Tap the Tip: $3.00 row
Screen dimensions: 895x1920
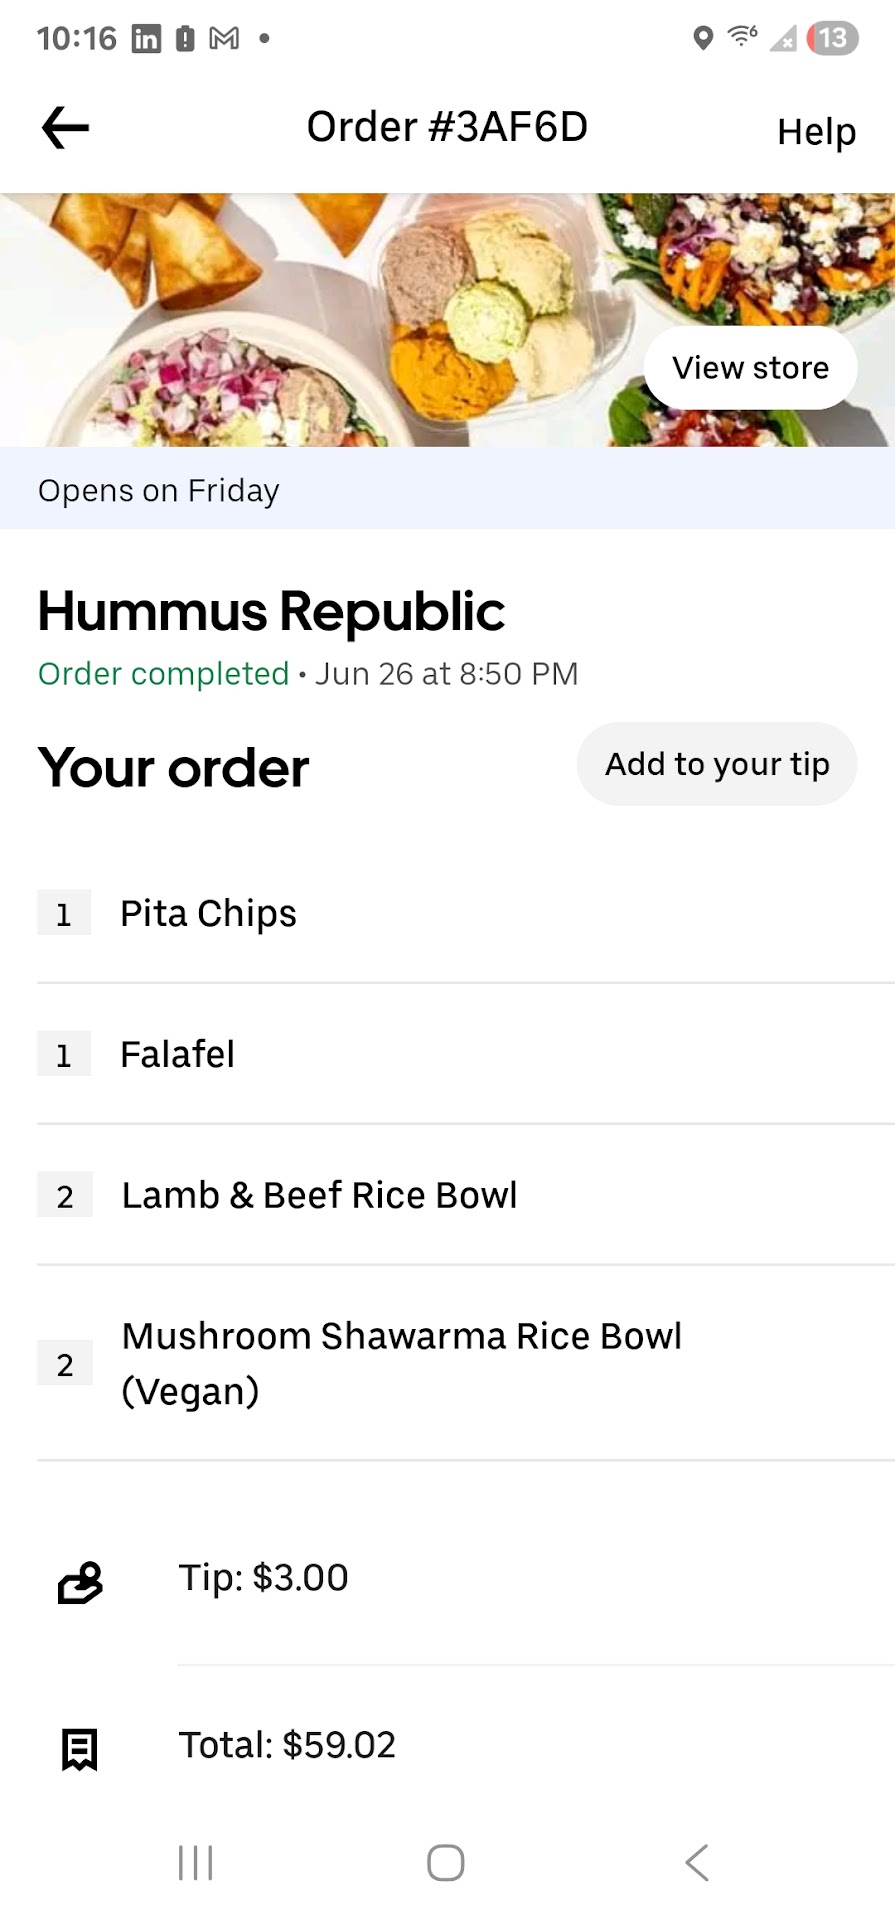point(263,1578)
